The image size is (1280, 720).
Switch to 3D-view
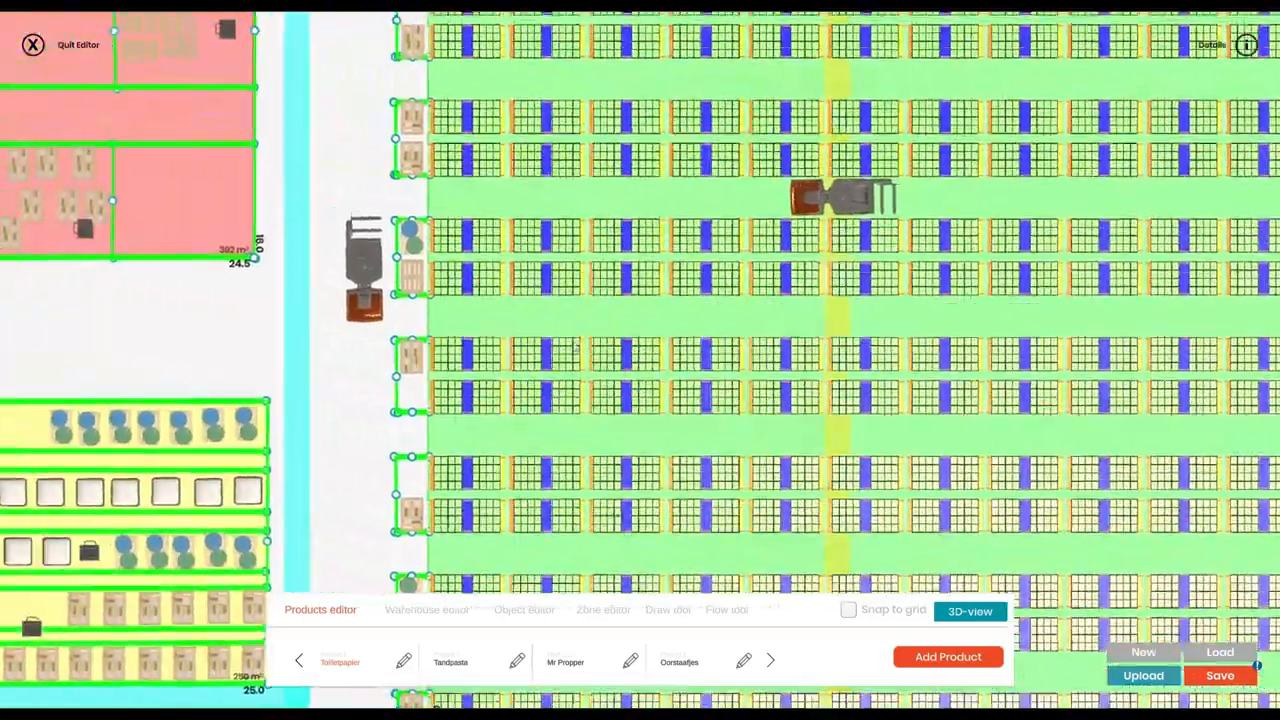[x=970, y=611]
